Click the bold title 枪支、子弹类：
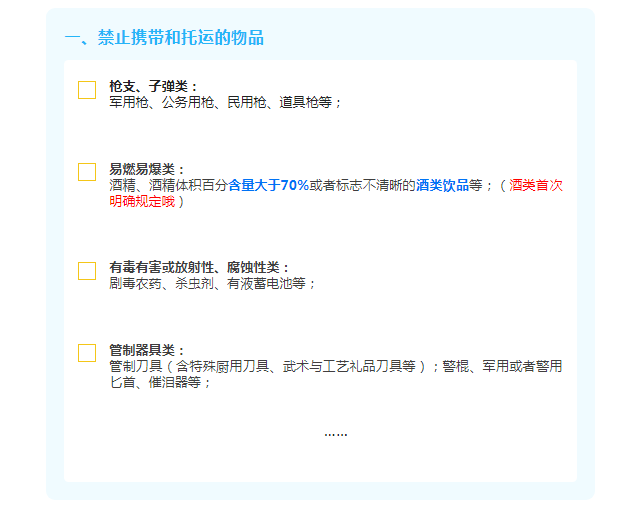Image resolution: width=638 pixels, height=505 pixels. tap(154, 86)
